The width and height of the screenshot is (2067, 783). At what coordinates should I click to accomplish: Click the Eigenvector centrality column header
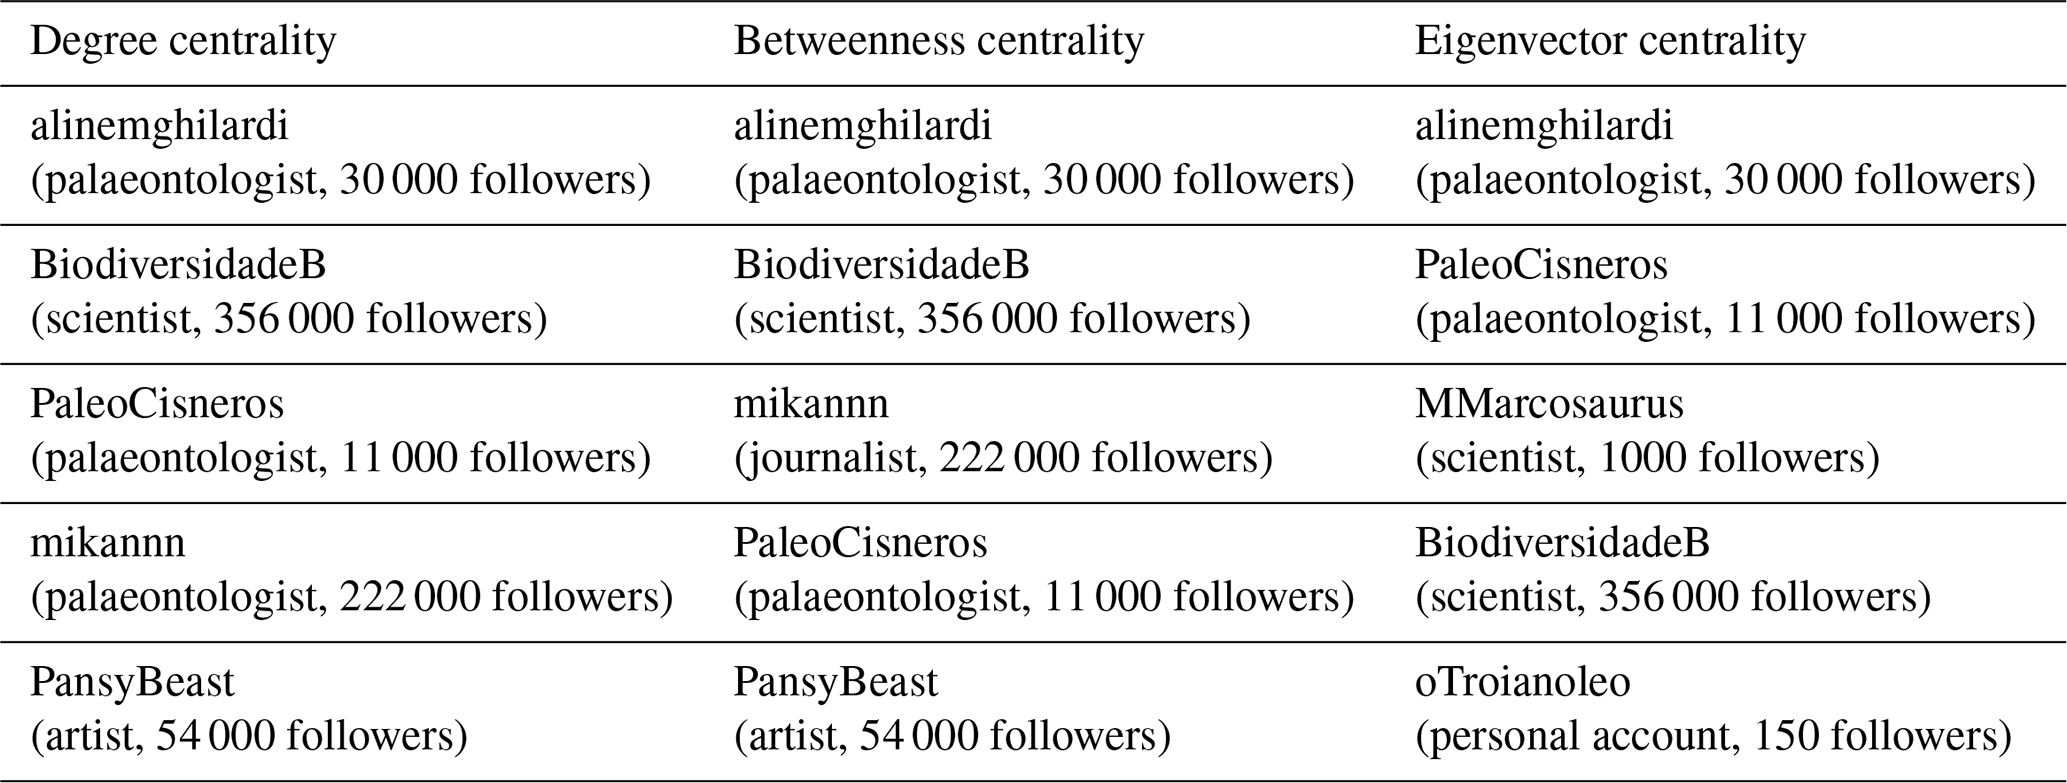pyautogui.click(x=1610, y=42)
